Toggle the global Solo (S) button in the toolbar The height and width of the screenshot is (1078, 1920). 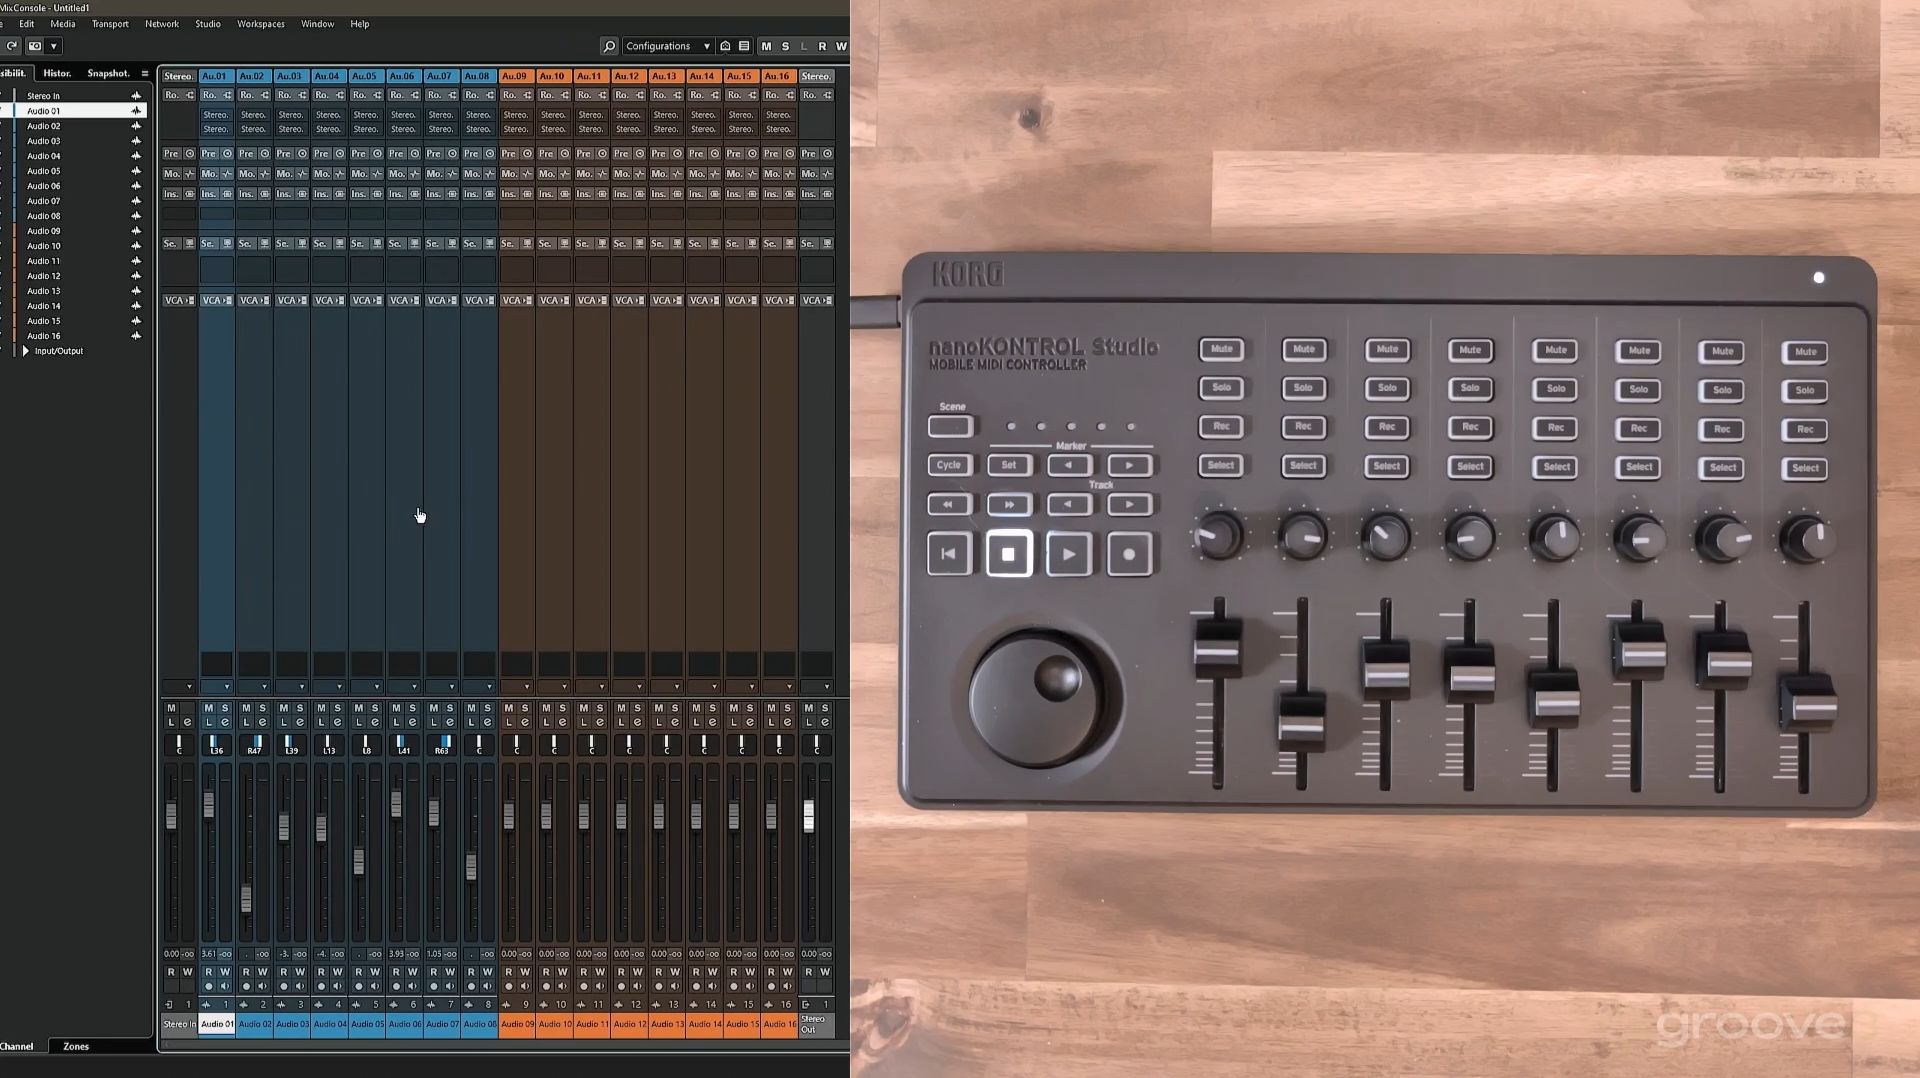coord(785,46)
